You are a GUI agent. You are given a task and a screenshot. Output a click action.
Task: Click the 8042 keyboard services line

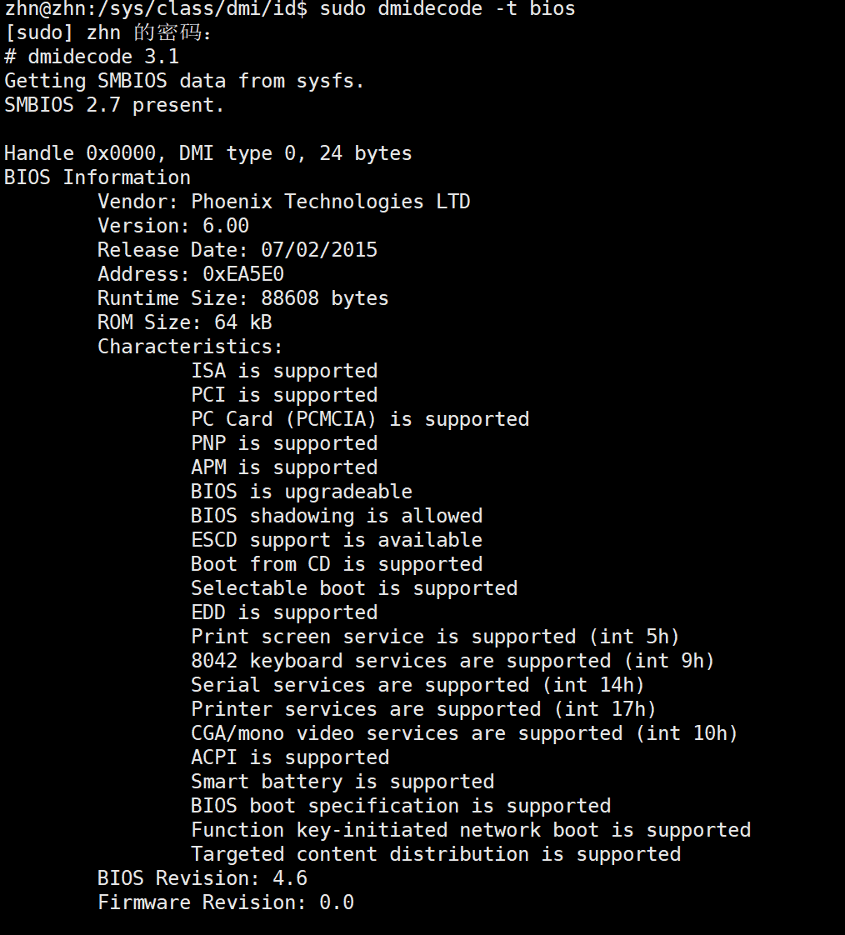453,661
